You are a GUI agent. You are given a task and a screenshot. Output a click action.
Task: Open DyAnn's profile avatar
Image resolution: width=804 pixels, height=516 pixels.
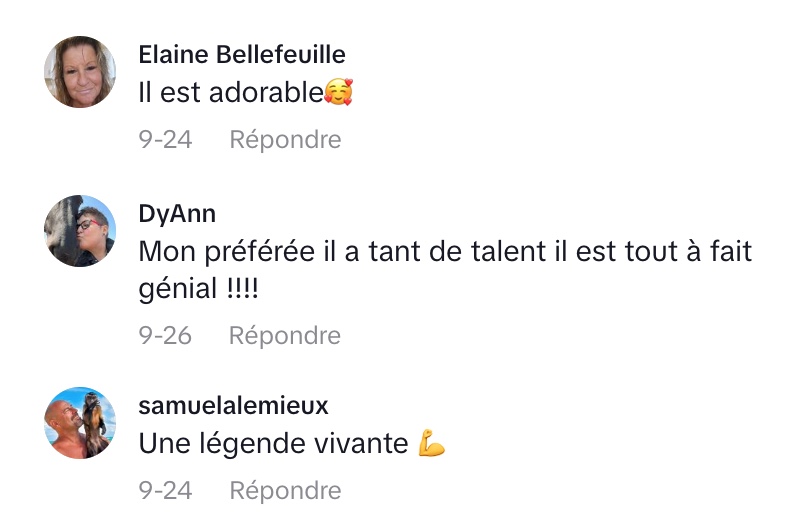pyautogui.click(x=80, y=231)
